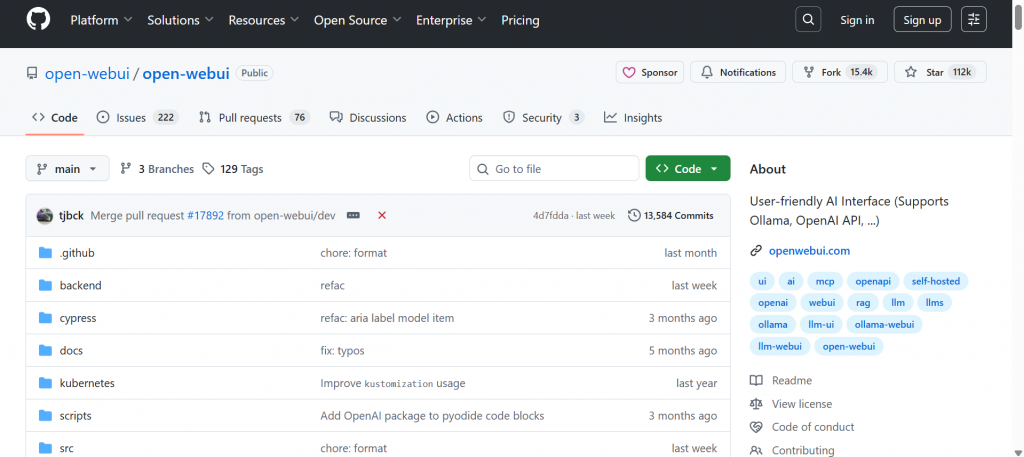1024x457 pixels.
Task: Open the Discussions tab
Action: (x=368, y=118)
